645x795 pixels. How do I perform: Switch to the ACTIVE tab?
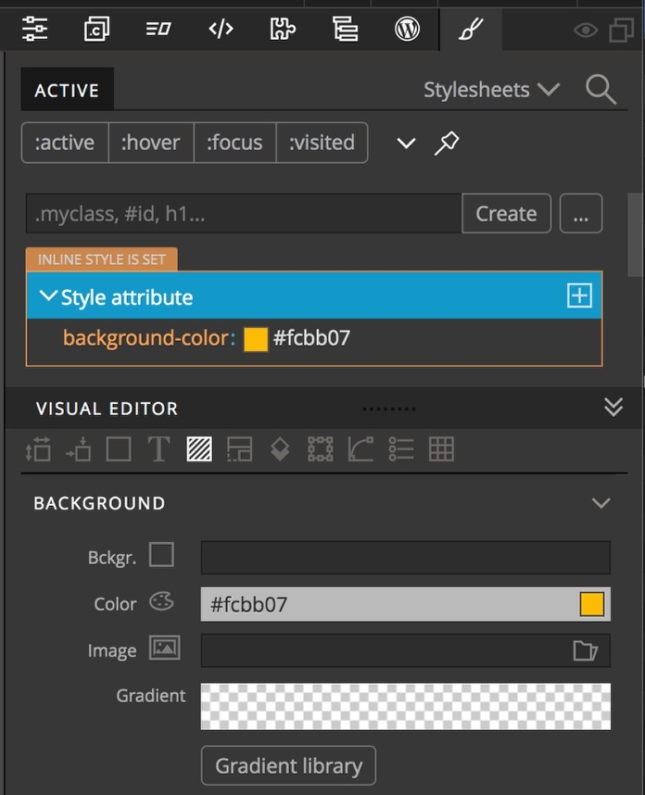67,90
